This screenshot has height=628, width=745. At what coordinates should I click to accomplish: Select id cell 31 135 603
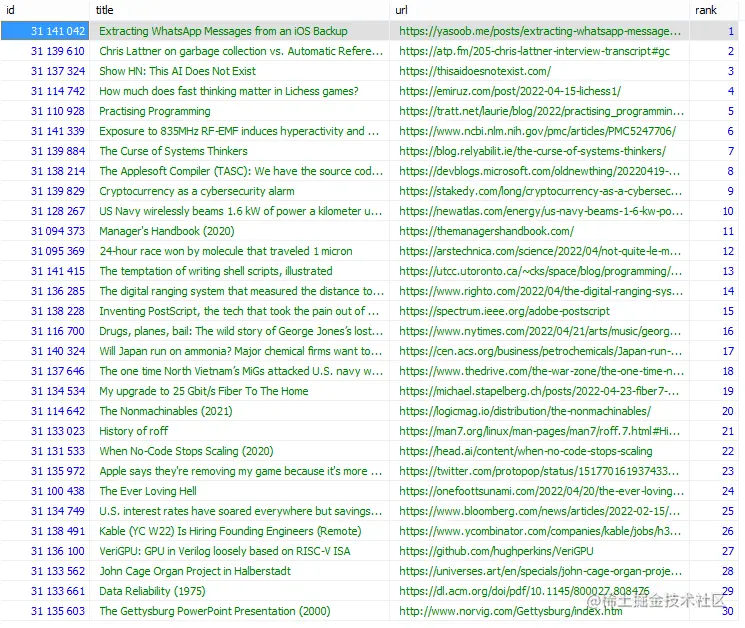[x=45, y=611]
